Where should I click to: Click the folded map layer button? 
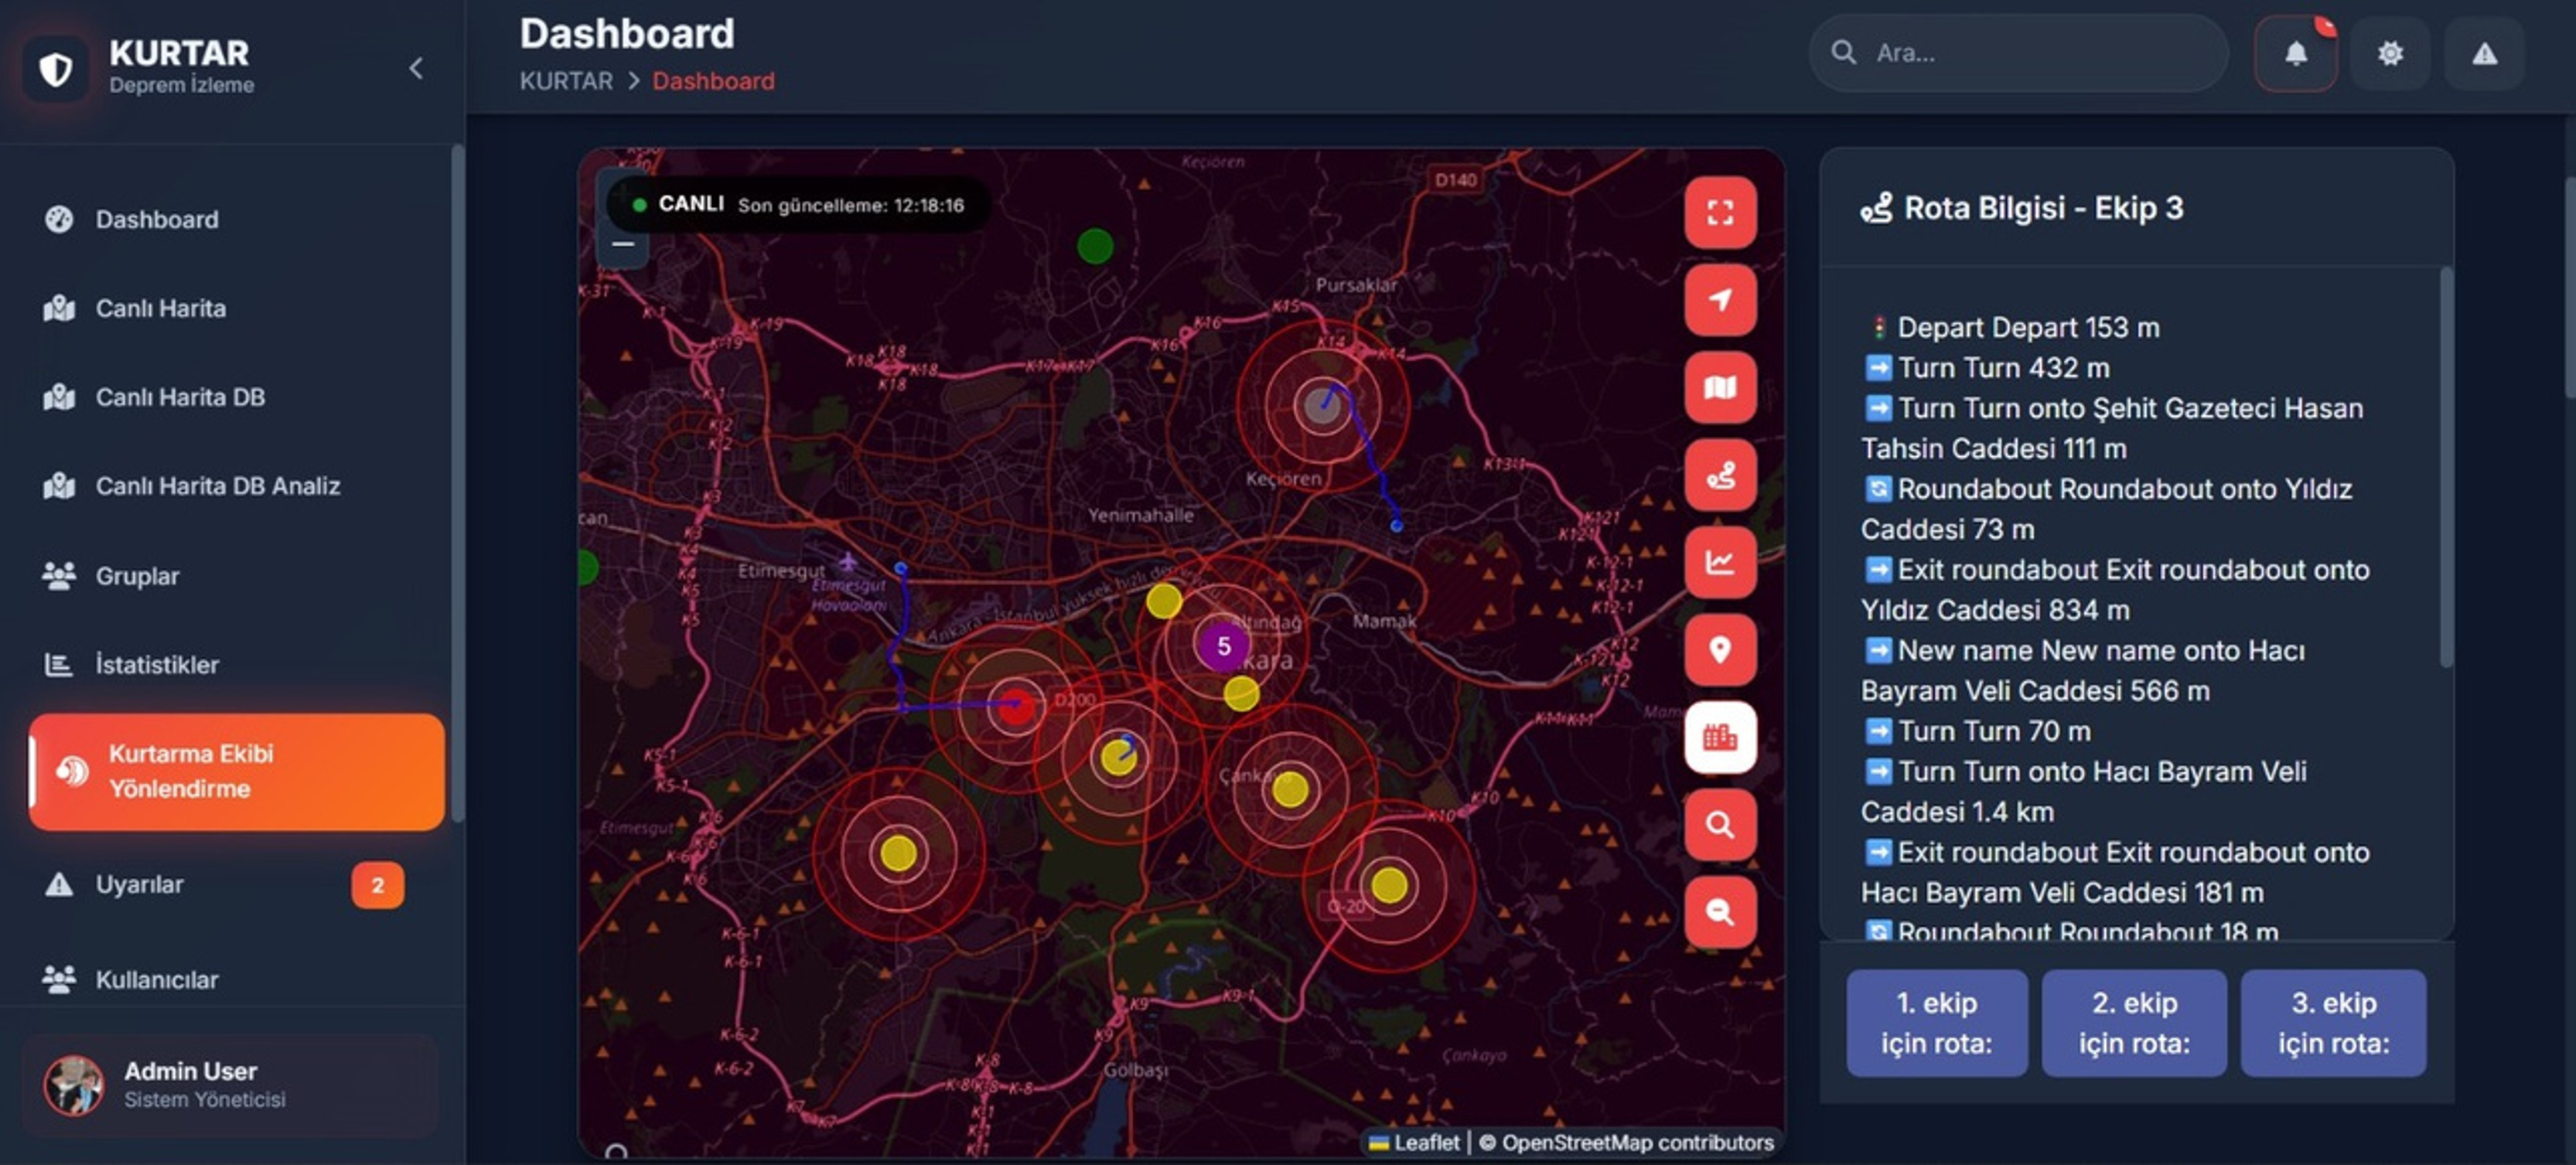tap(1719, 388)
